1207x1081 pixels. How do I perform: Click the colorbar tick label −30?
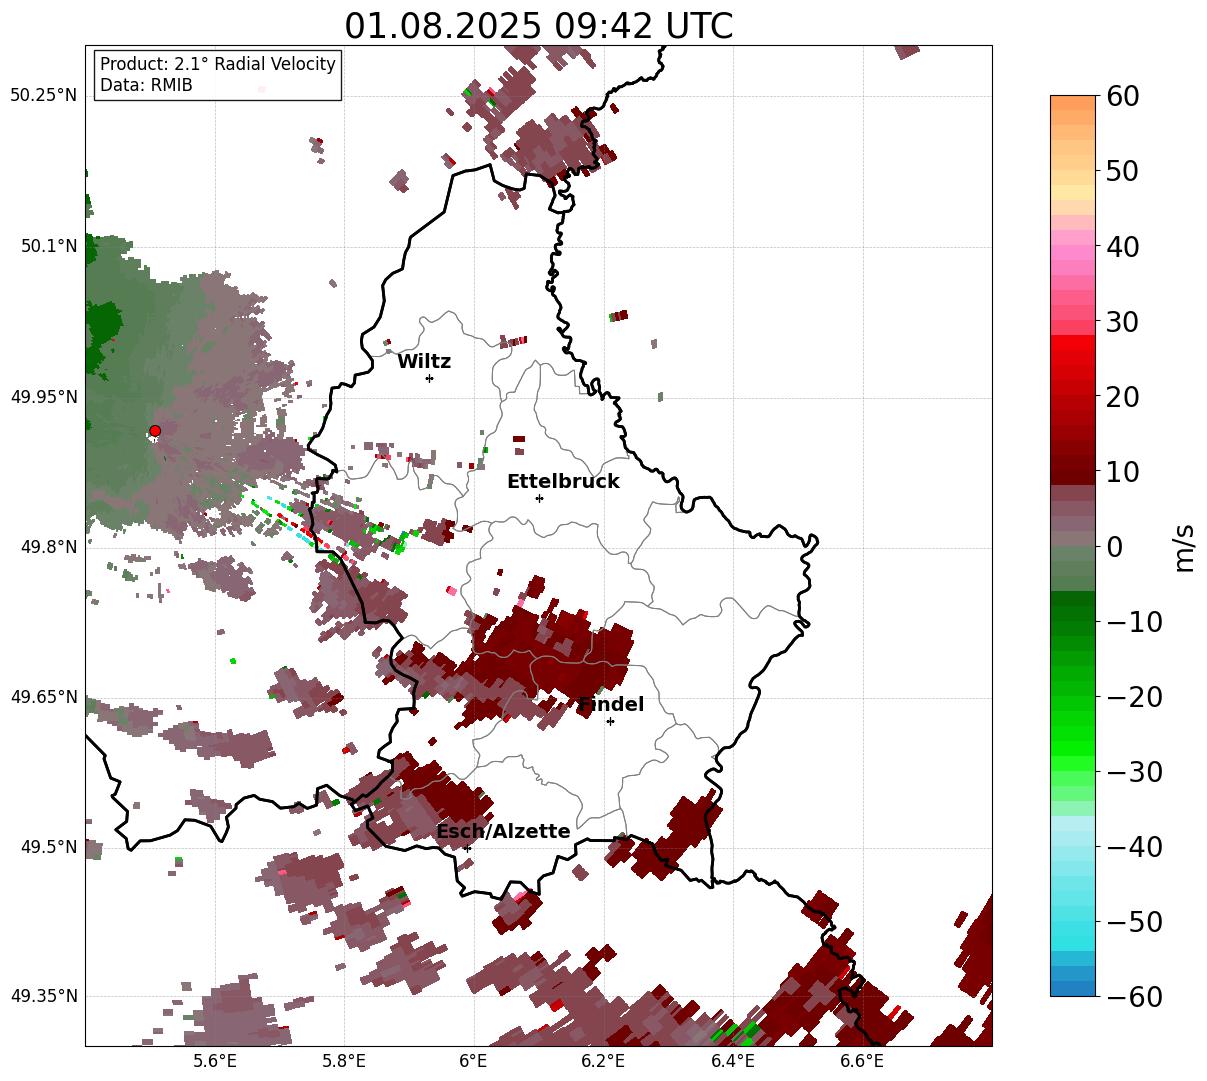click(1134, 772)
